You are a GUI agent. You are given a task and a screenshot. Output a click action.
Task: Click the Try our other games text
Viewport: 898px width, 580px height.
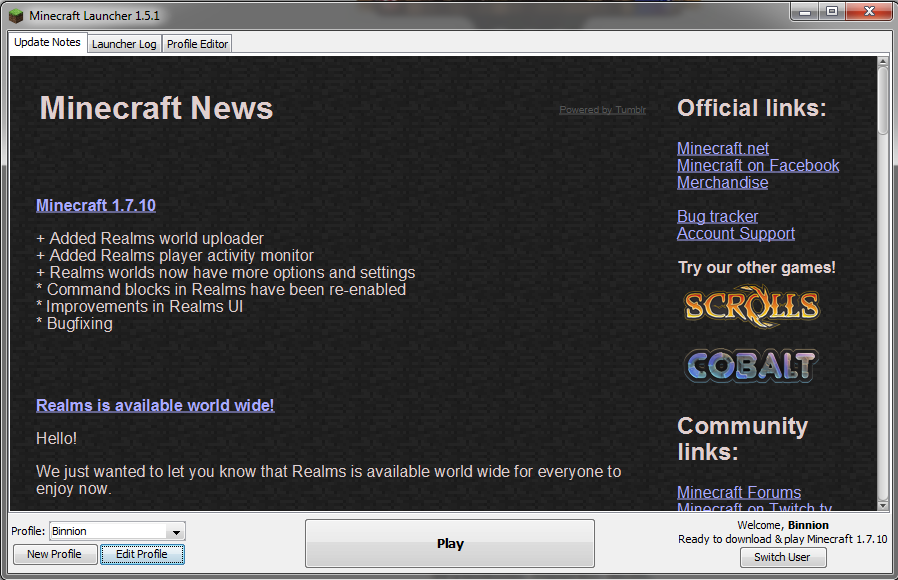(x=757, y=267)
